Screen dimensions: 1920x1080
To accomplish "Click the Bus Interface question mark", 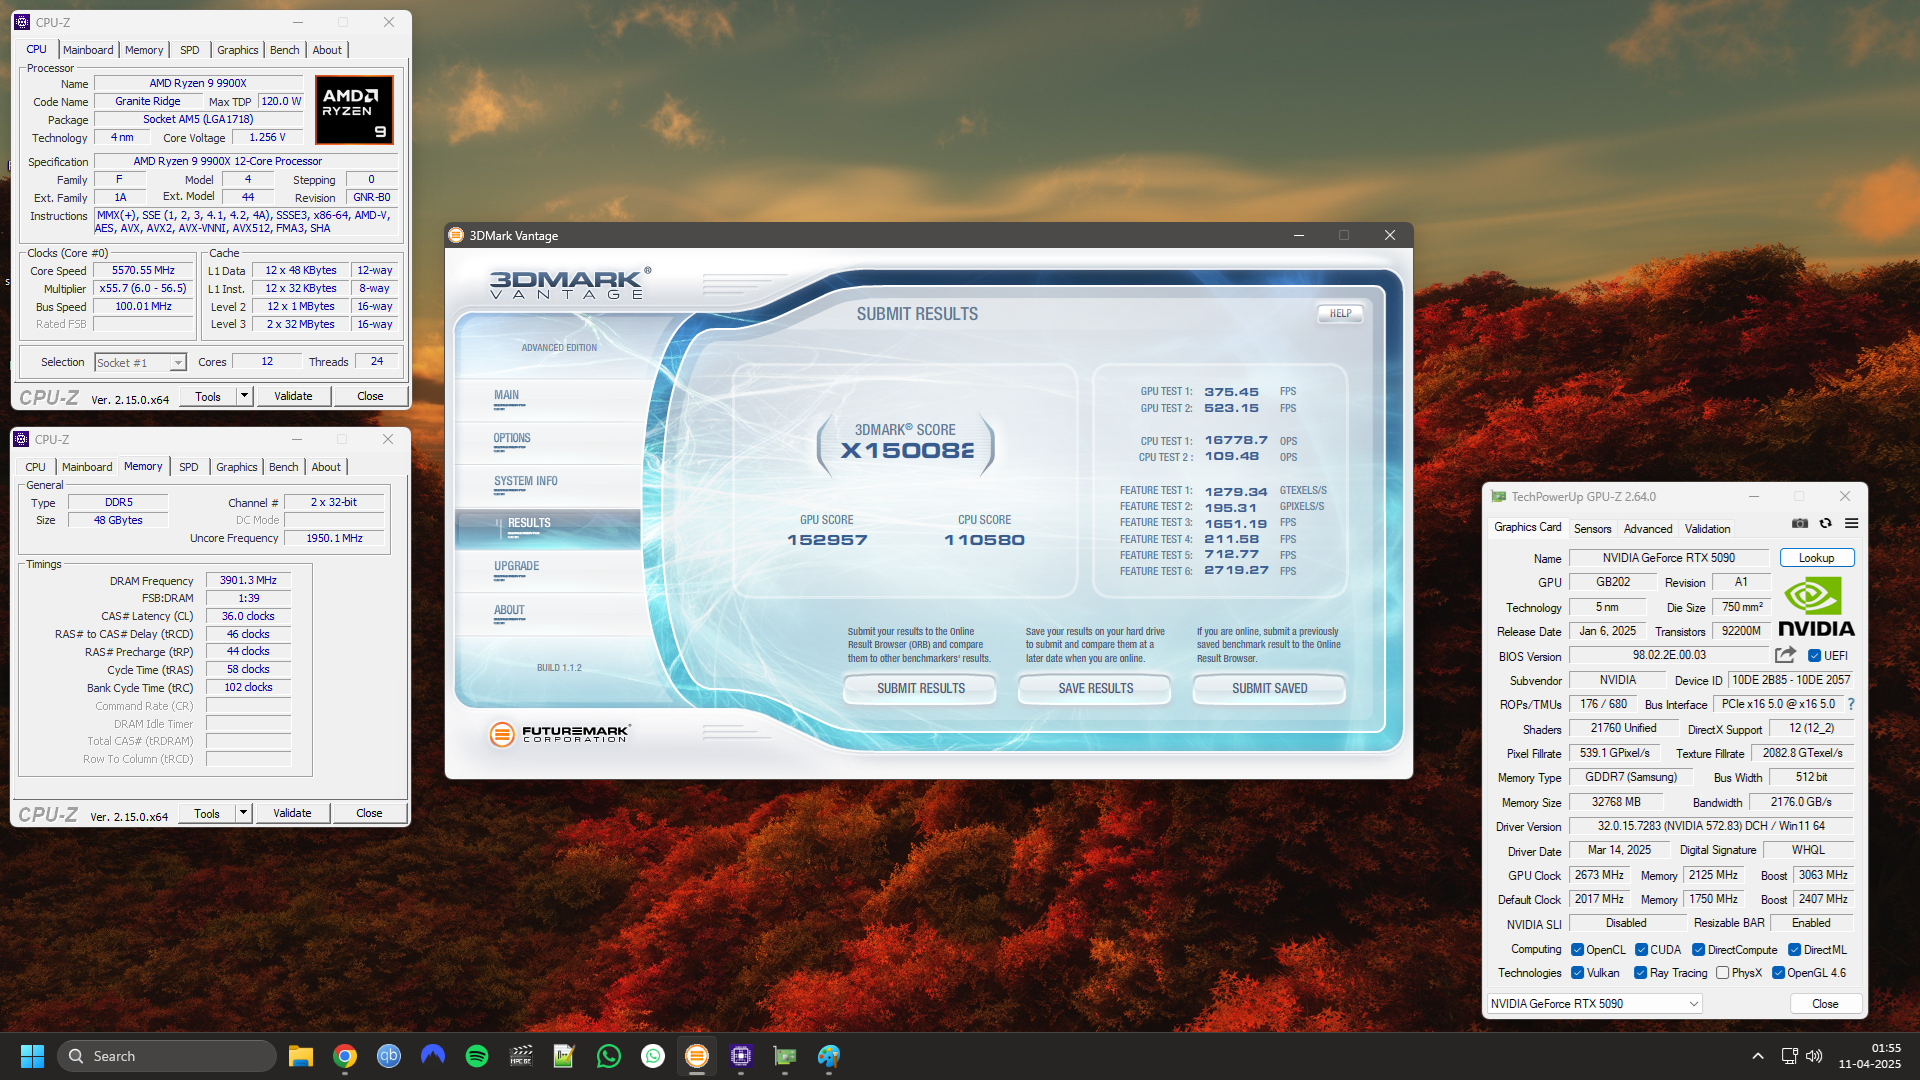I will pyautogui.click(x=1850, y=704).
